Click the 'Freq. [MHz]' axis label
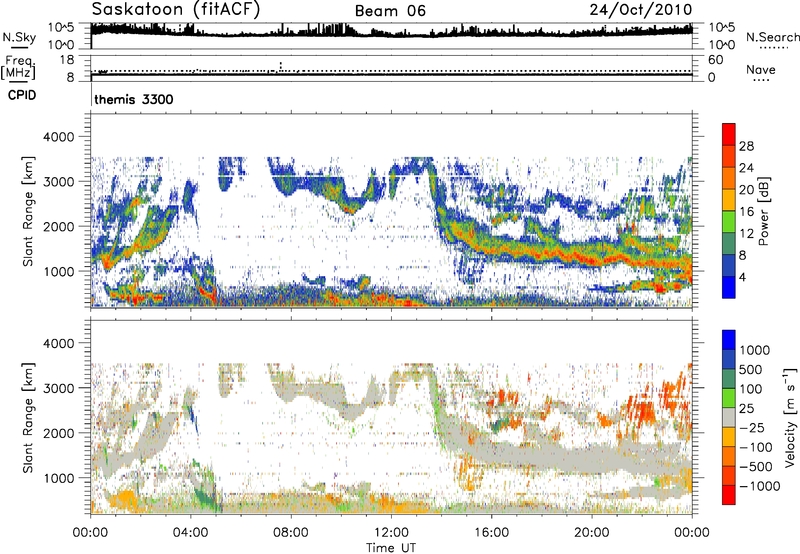 [x=18, y=68]
